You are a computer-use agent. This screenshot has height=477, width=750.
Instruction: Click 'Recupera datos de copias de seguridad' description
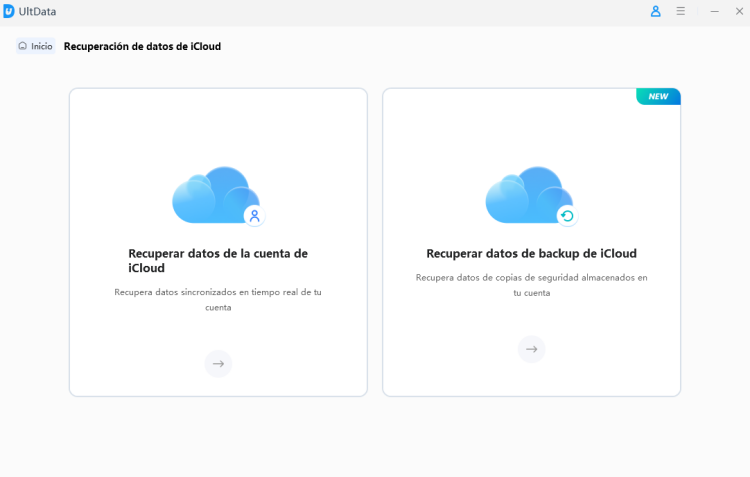[x=531, y=285]
